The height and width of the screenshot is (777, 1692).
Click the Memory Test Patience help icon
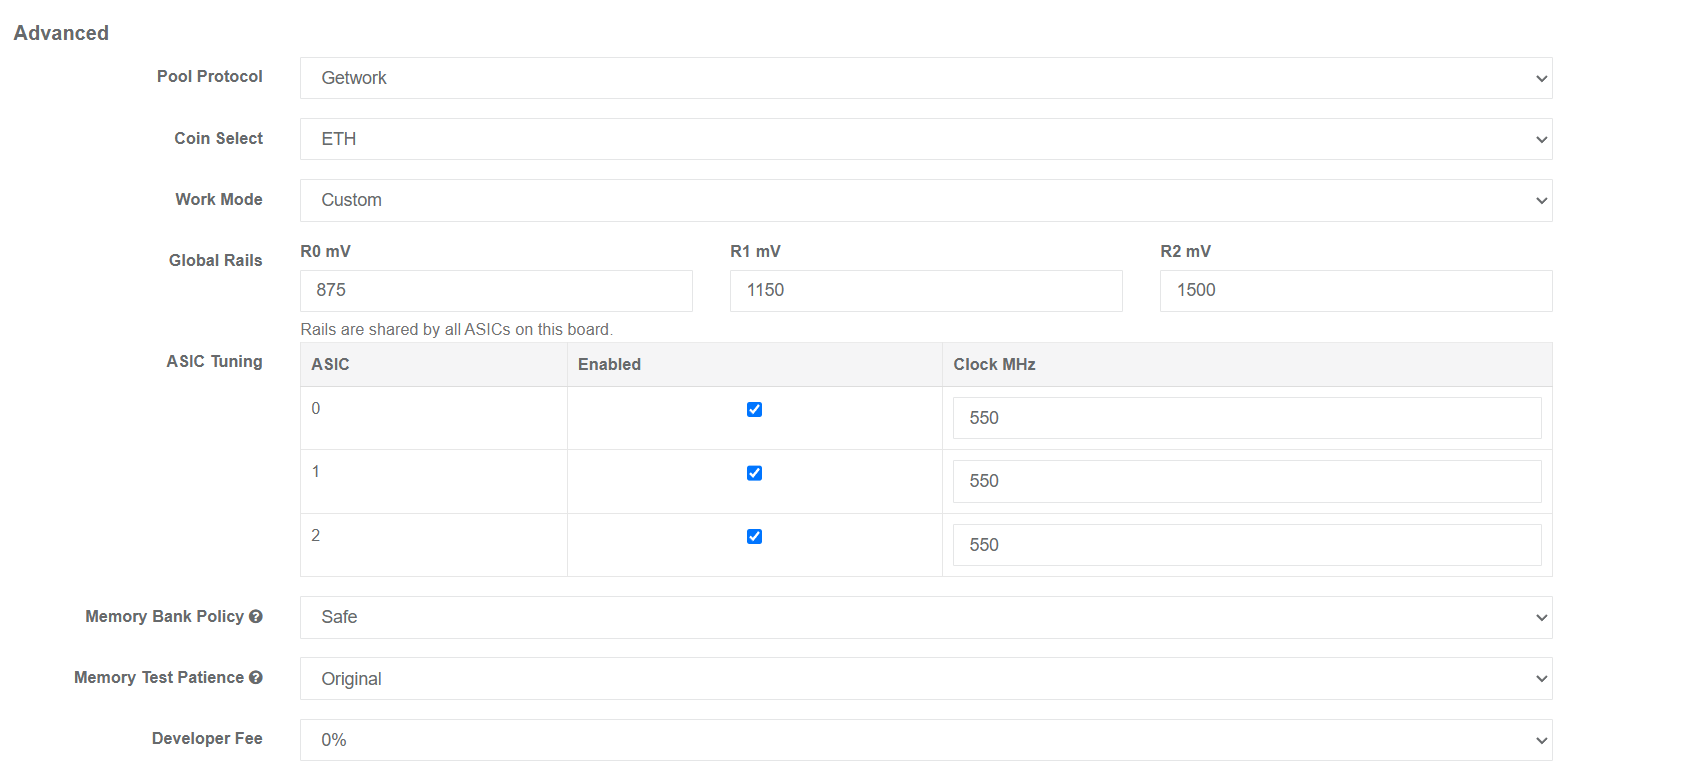(256, 677)
